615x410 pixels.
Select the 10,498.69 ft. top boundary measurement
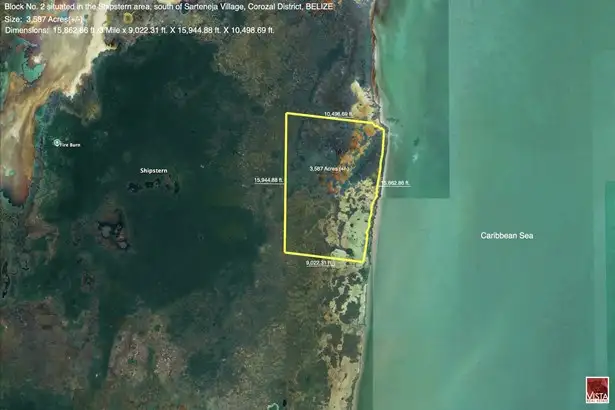(x=338, y=115)
